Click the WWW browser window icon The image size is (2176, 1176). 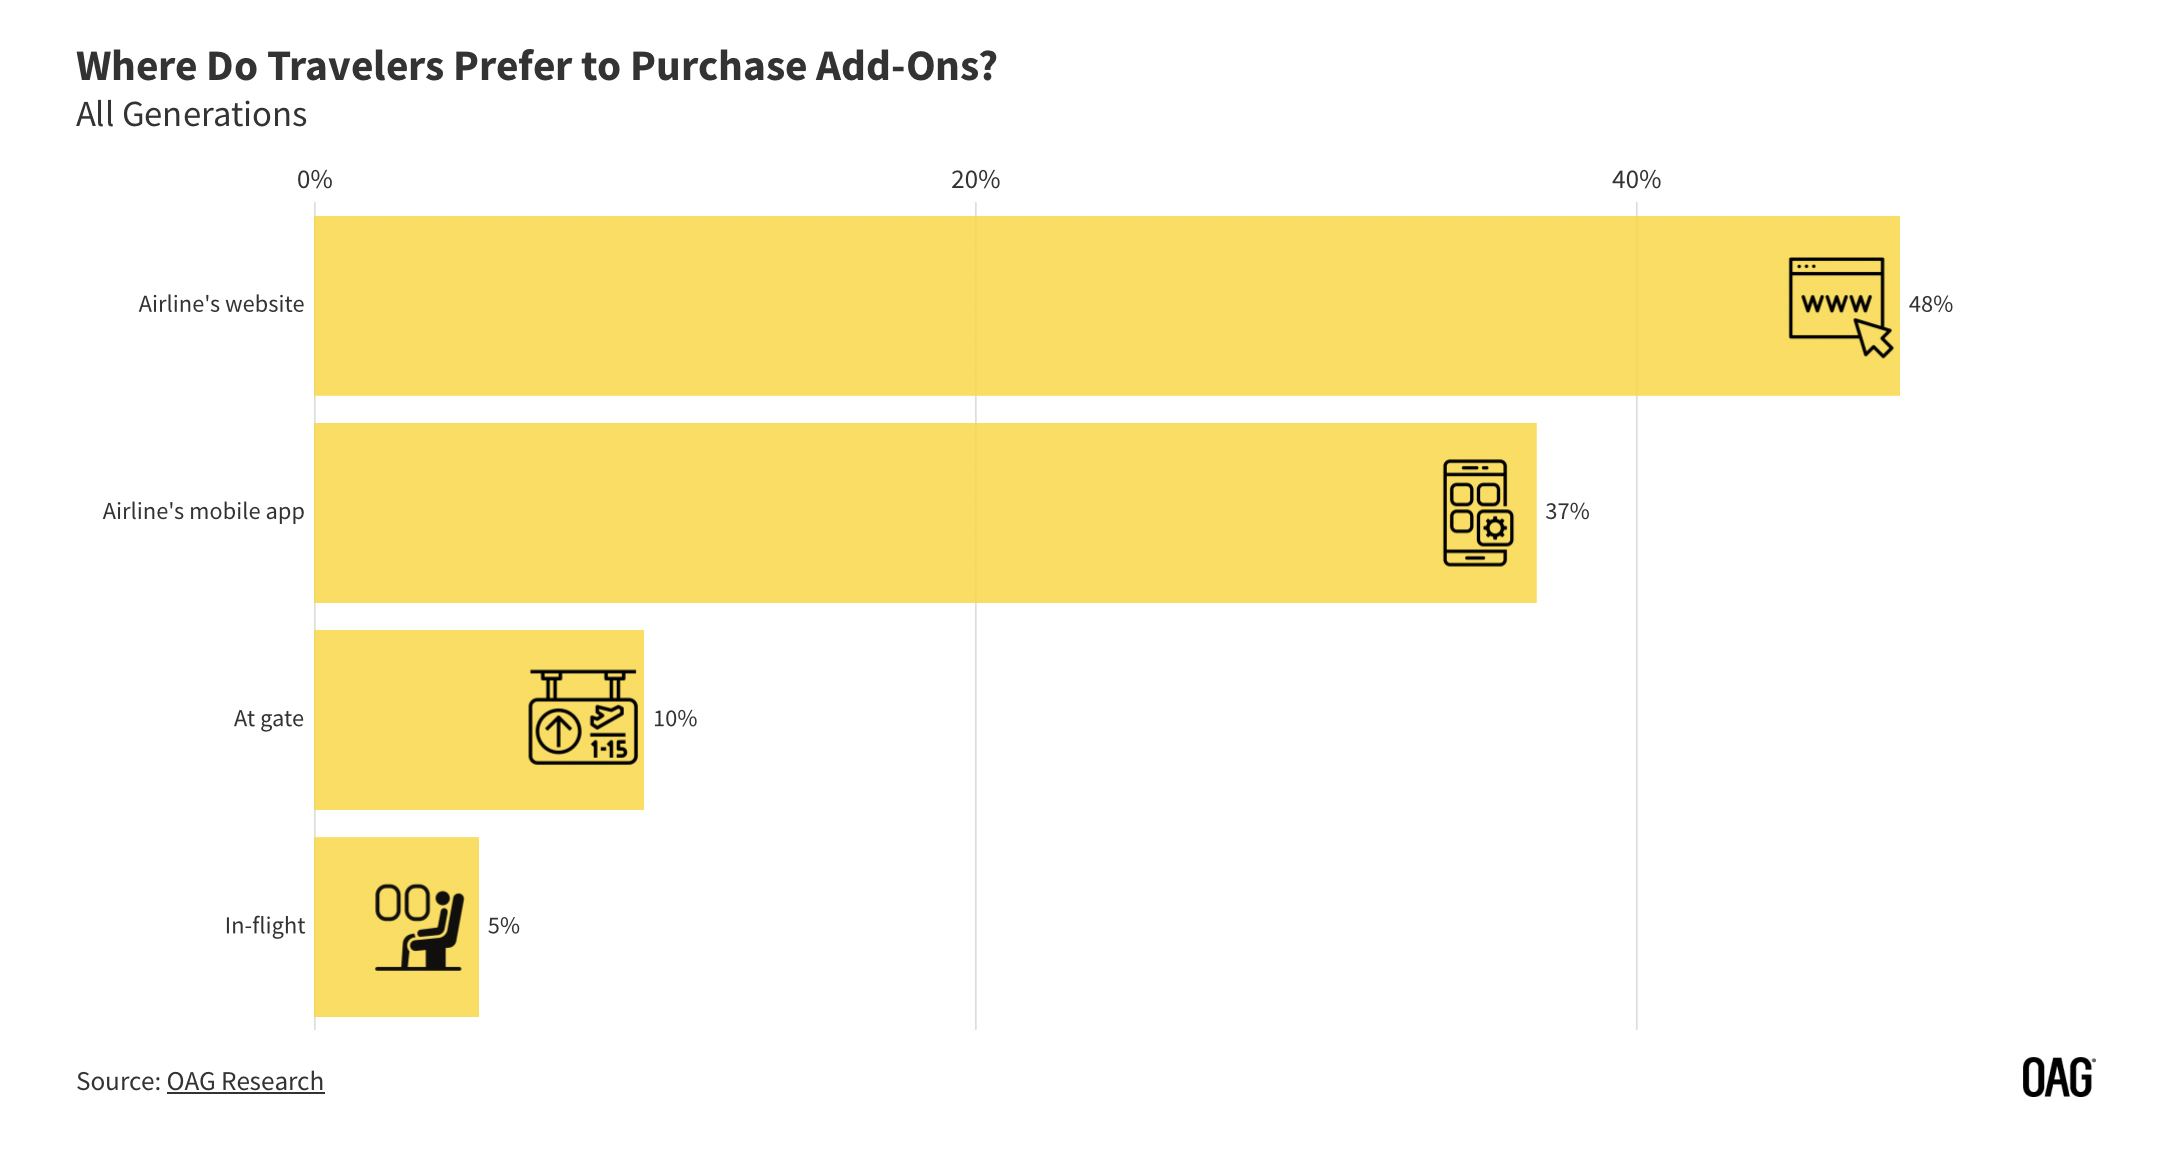click(1838, 305)
